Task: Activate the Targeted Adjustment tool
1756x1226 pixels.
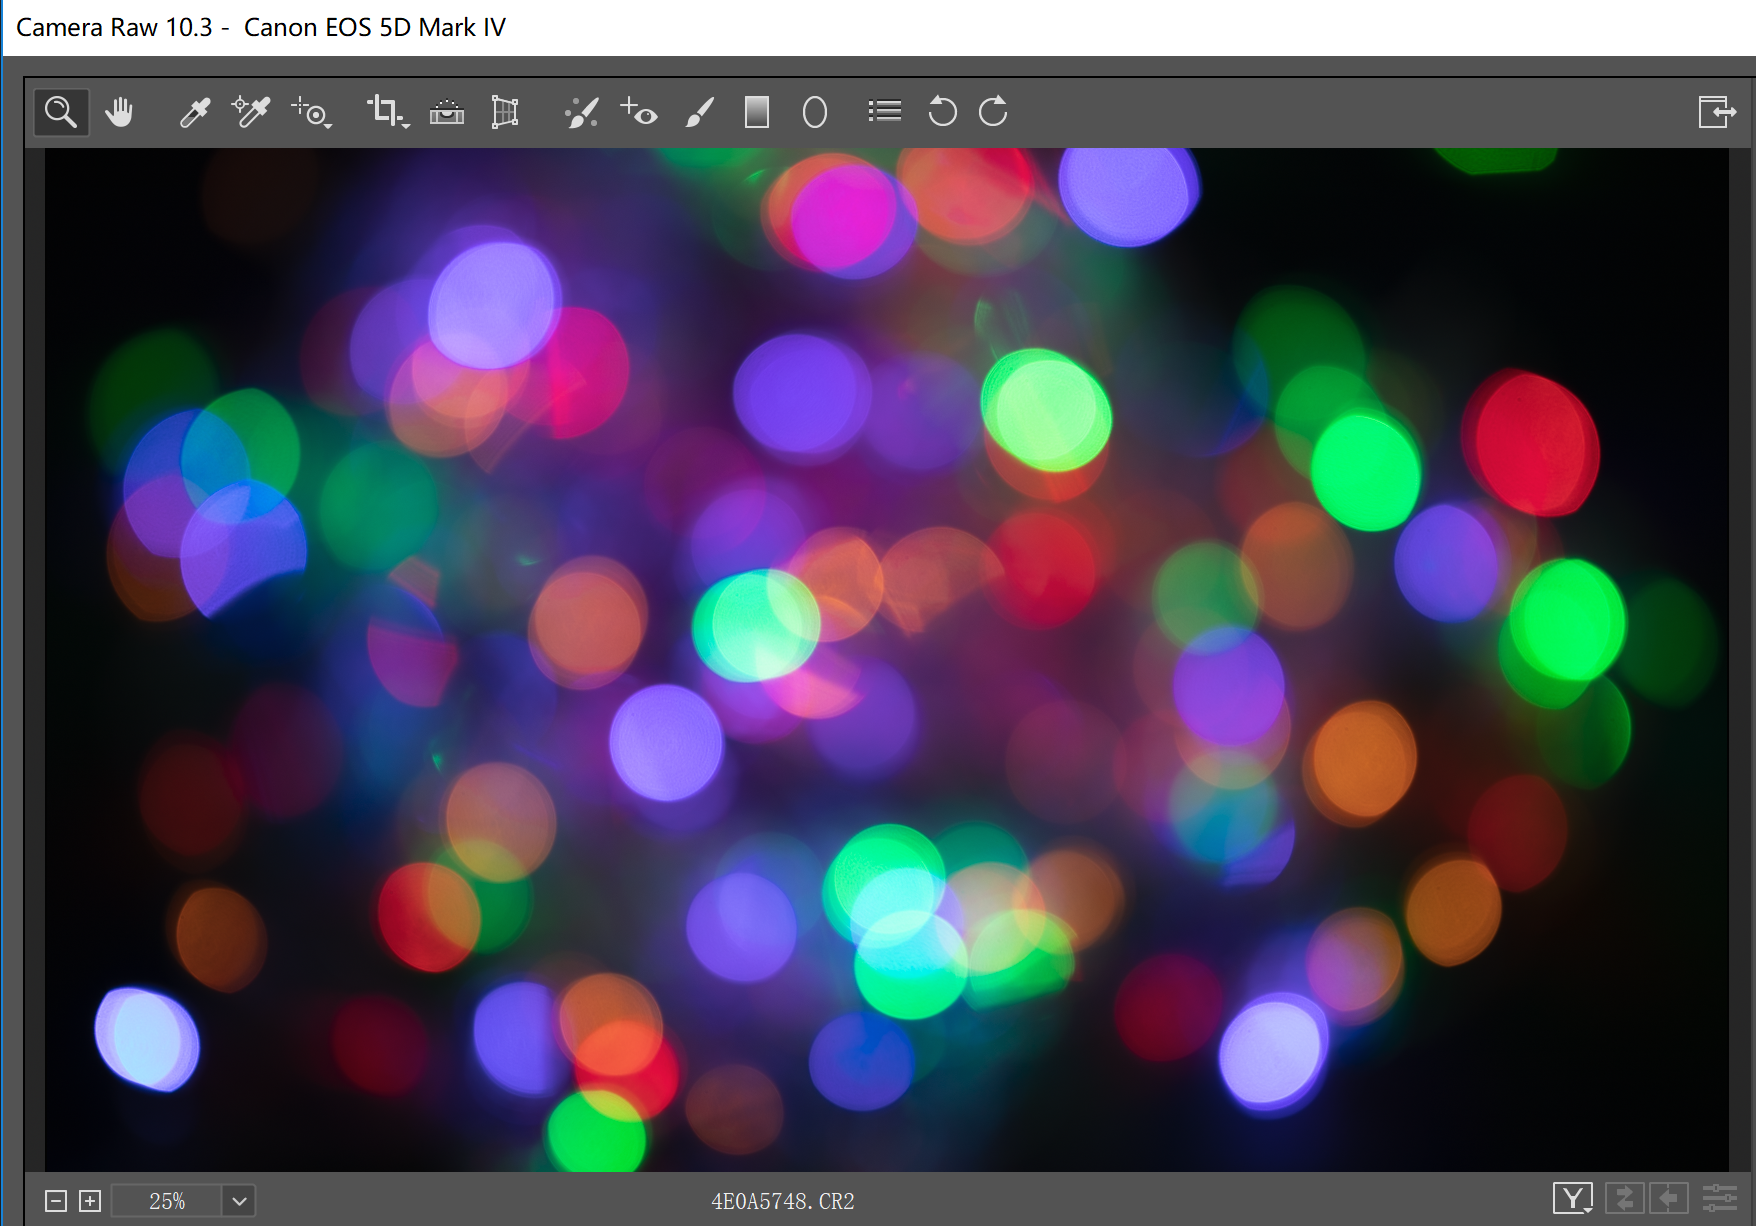Action: click(x=311, y=113)
